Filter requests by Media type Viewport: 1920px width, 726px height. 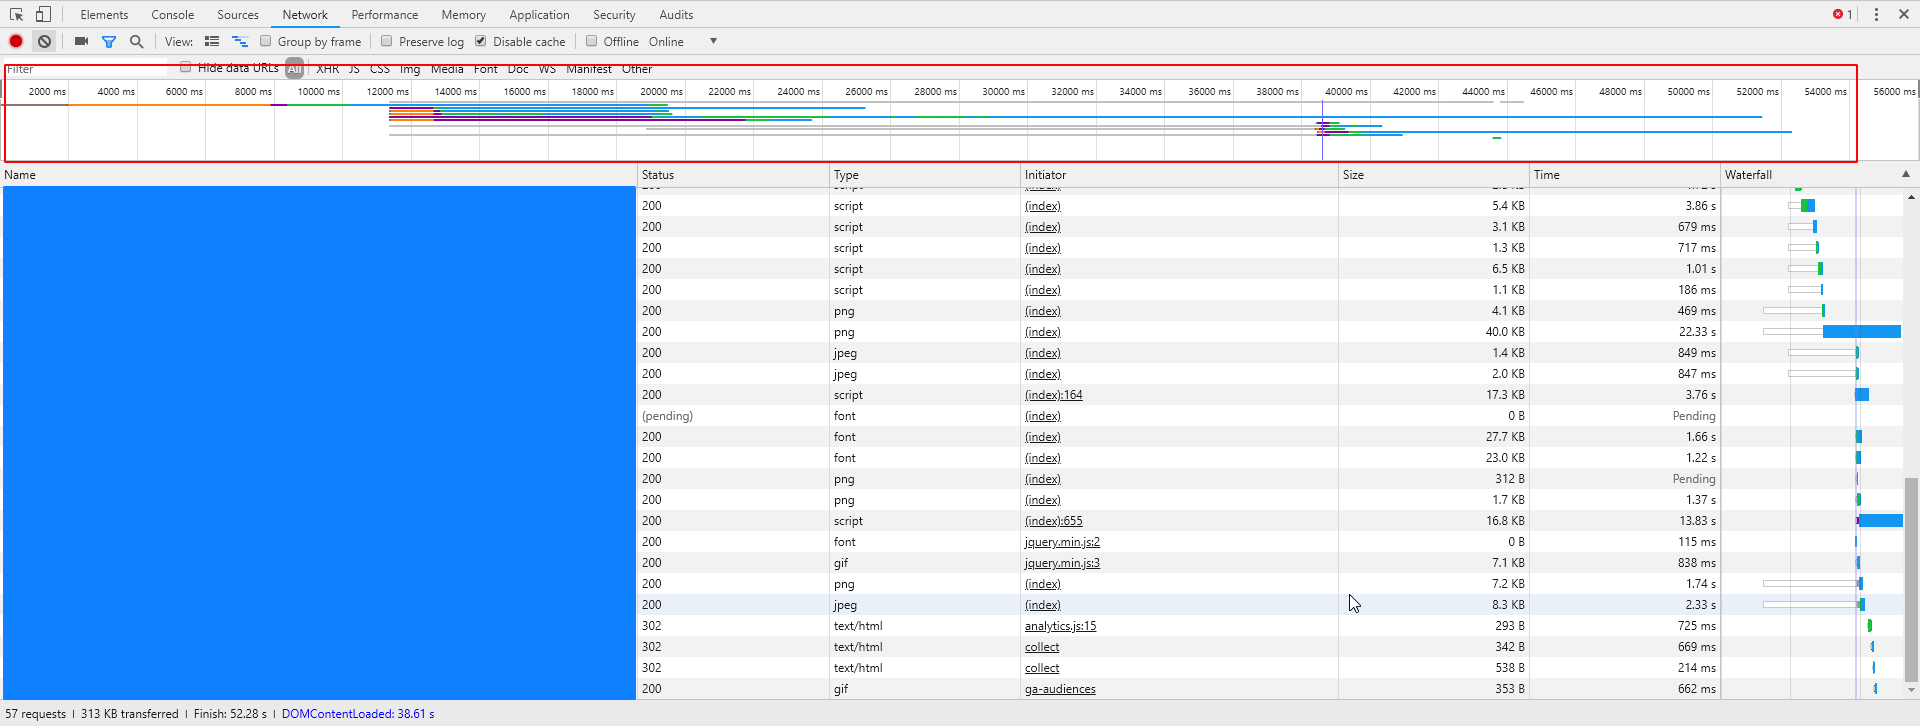pos(447,69)
